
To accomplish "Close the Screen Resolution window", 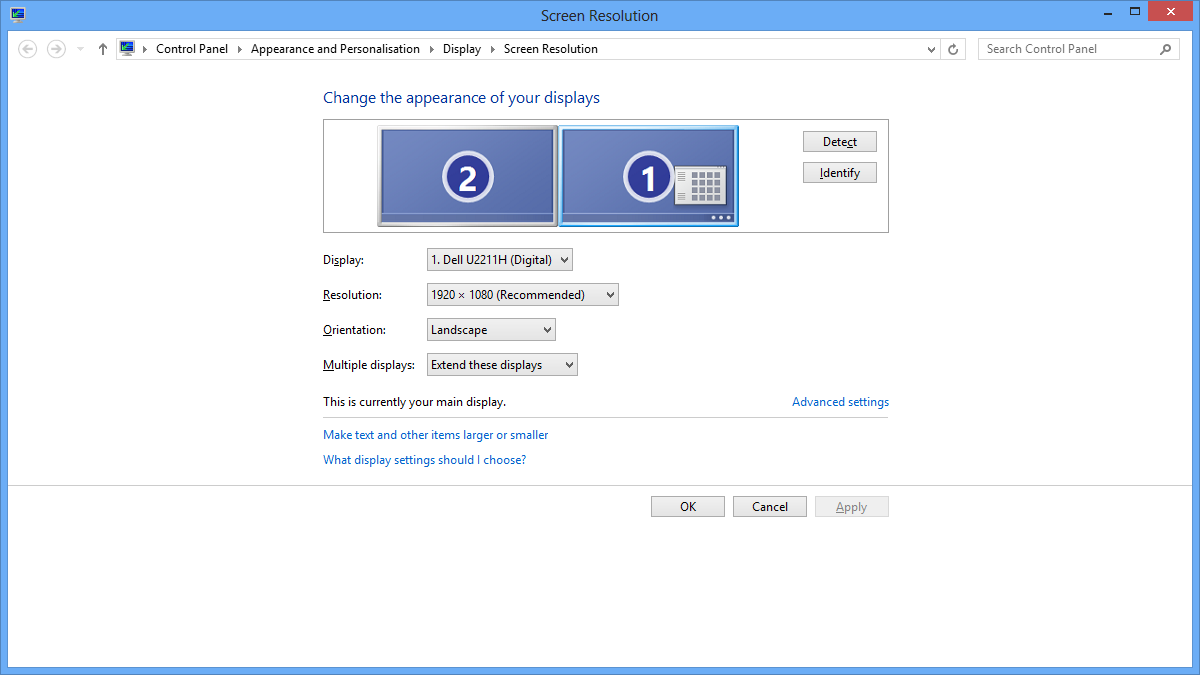I will coord(1170,11).
